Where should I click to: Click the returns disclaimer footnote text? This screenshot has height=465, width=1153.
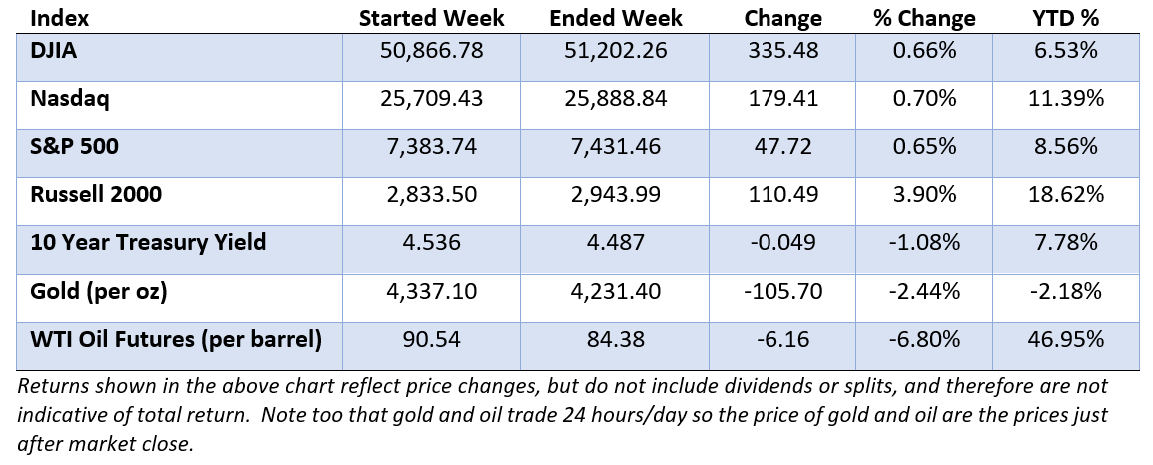click(563, 415)
